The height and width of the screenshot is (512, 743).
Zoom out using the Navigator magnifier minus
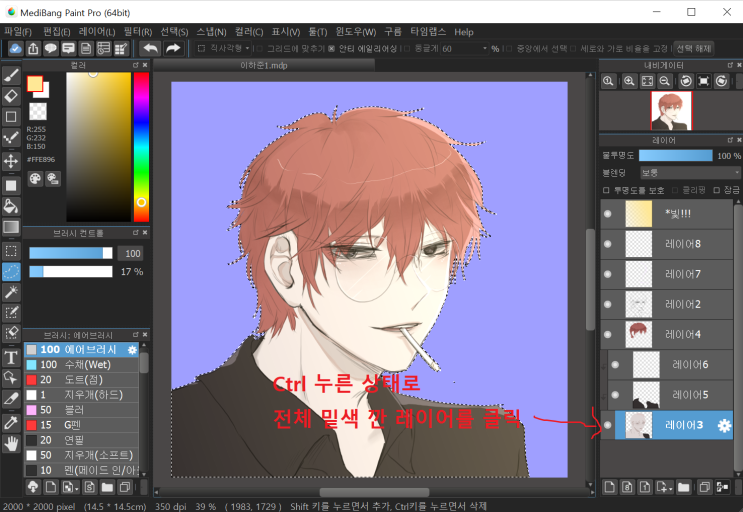click(665, 81)
